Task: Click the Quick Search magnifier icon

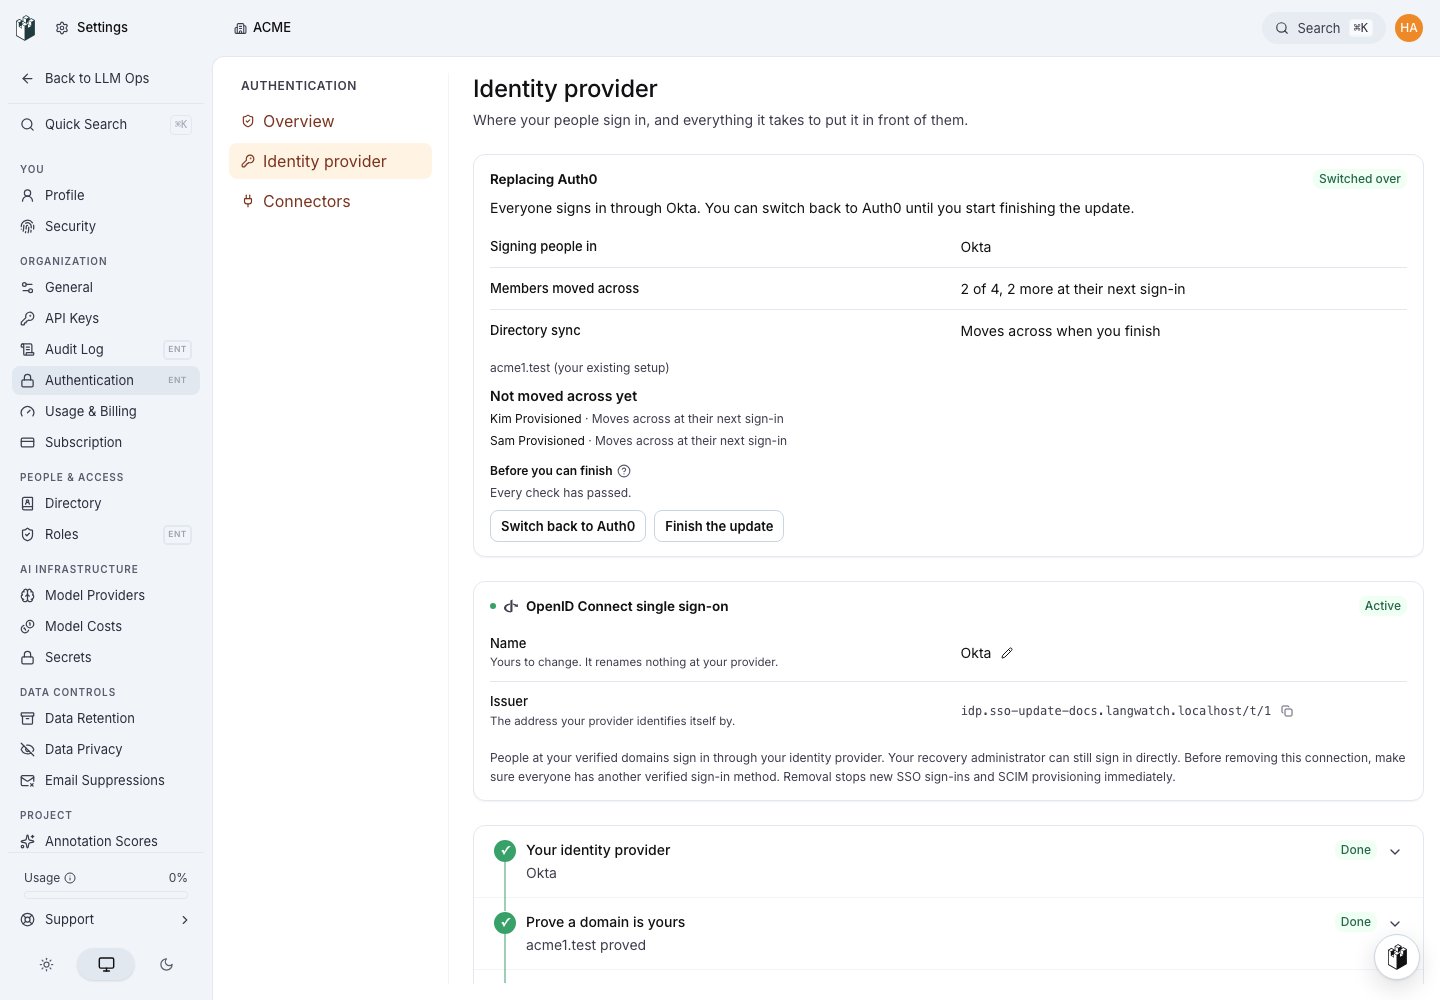Action: (x=28, y=124)
